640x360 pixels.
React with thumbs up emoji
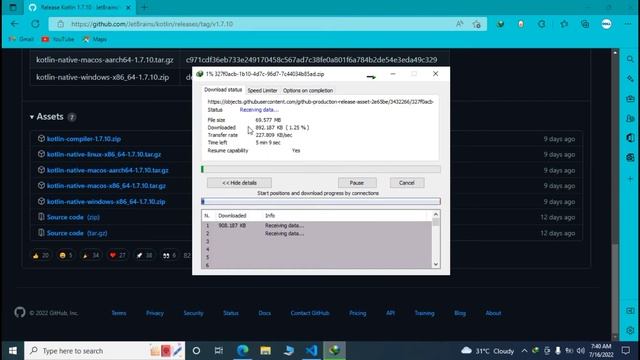40,256
